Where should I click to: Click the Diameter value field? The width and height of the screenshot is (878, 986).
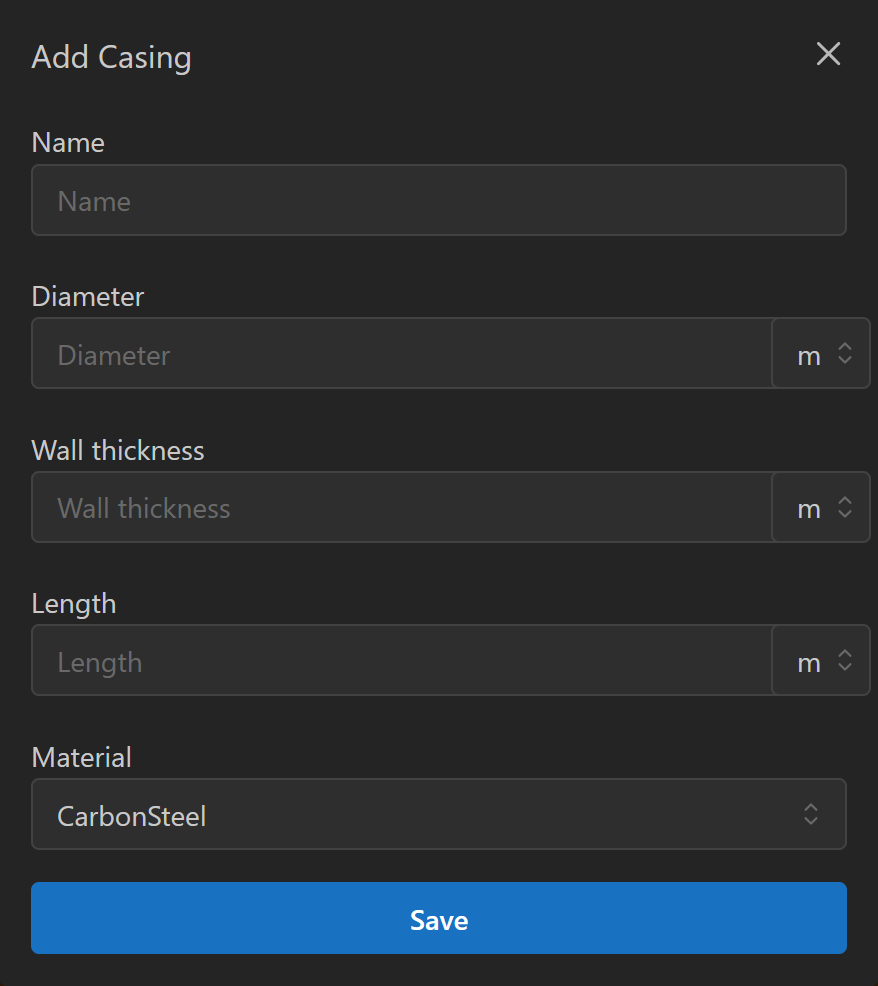coord(400,353)
